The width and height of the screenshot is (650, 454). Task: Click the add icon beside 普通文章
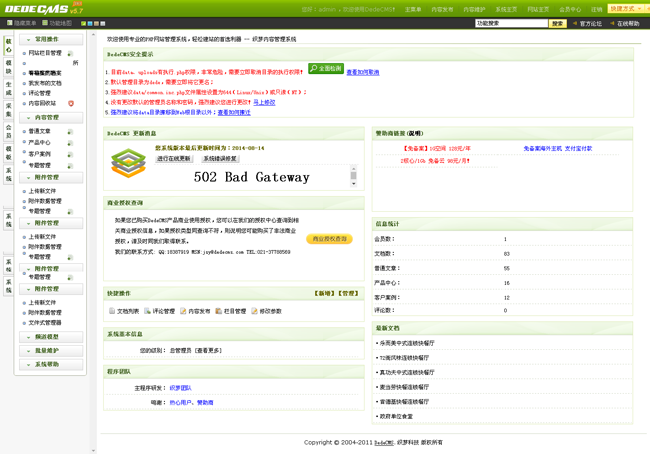coord(70,132)
